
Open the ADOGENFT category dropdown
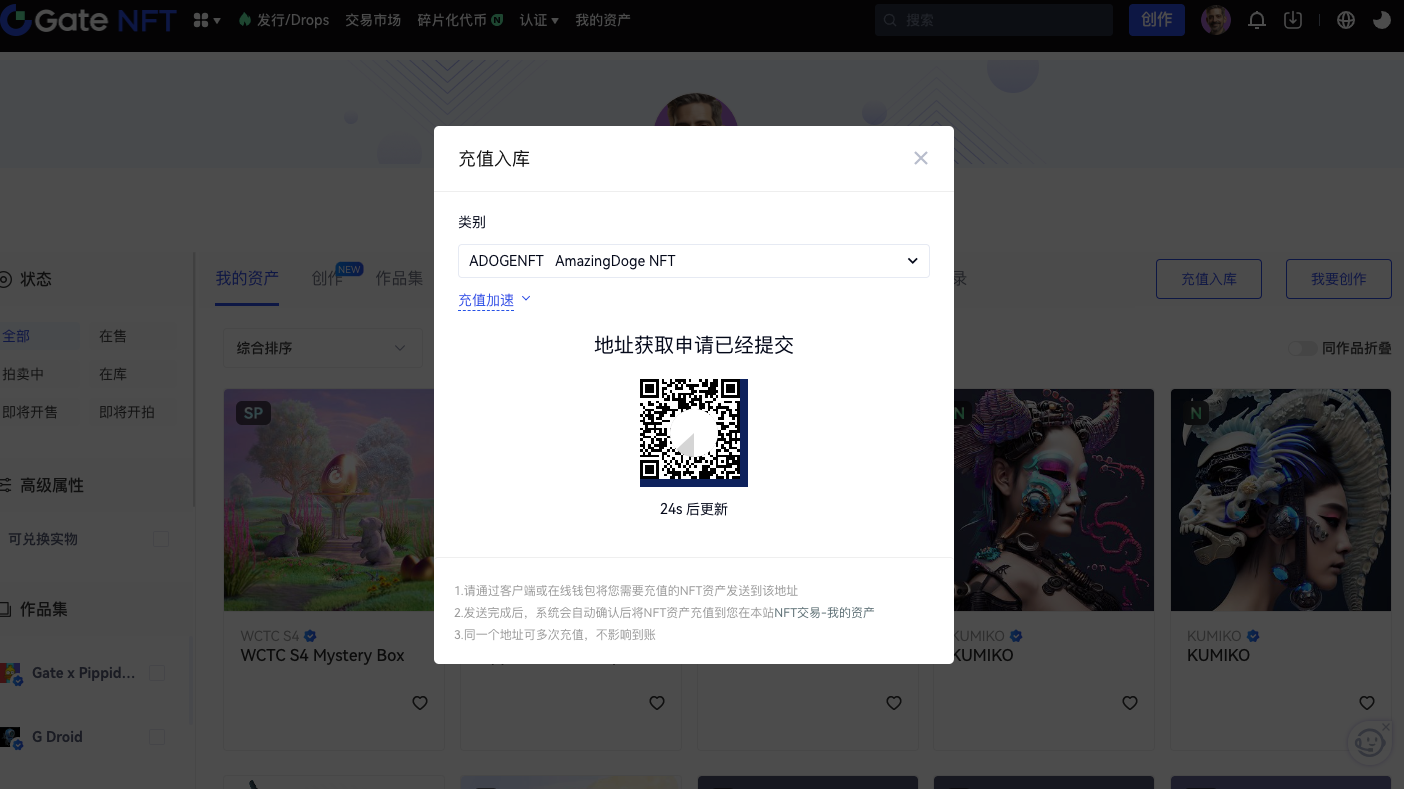coord(693,261)
